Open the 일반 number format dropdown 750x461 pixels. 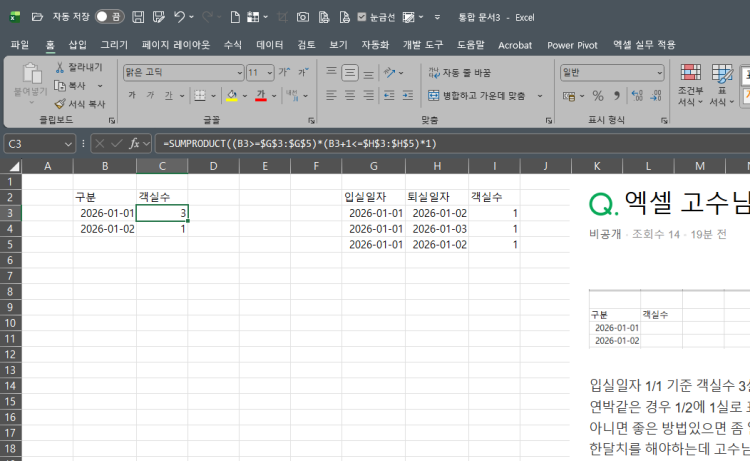pos(660,73)
